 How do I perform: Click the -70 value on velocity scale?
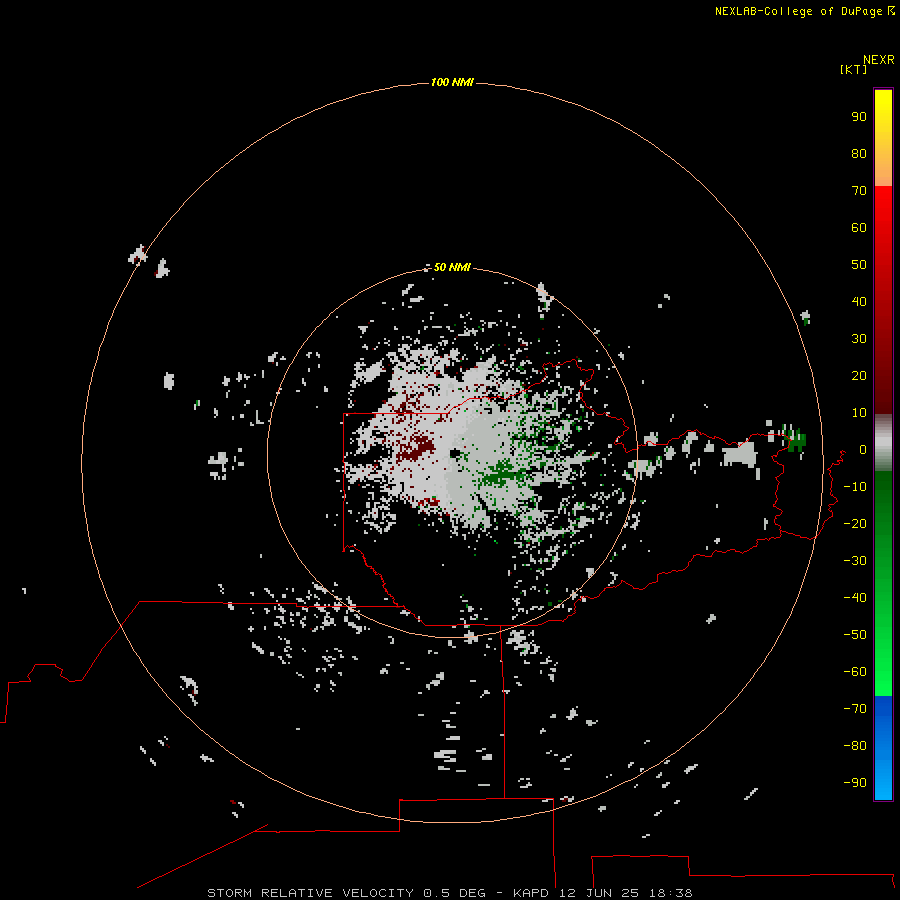pos(855,709)
